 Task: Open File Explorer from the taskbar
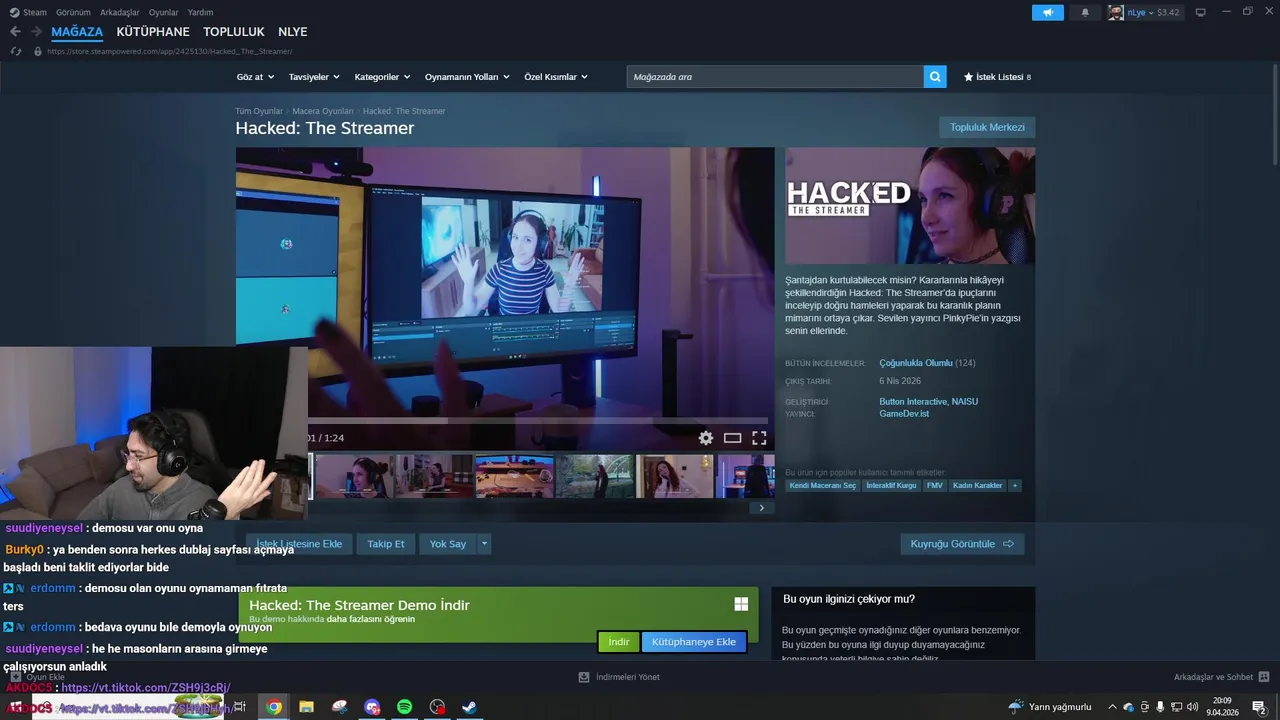(306, 707)
